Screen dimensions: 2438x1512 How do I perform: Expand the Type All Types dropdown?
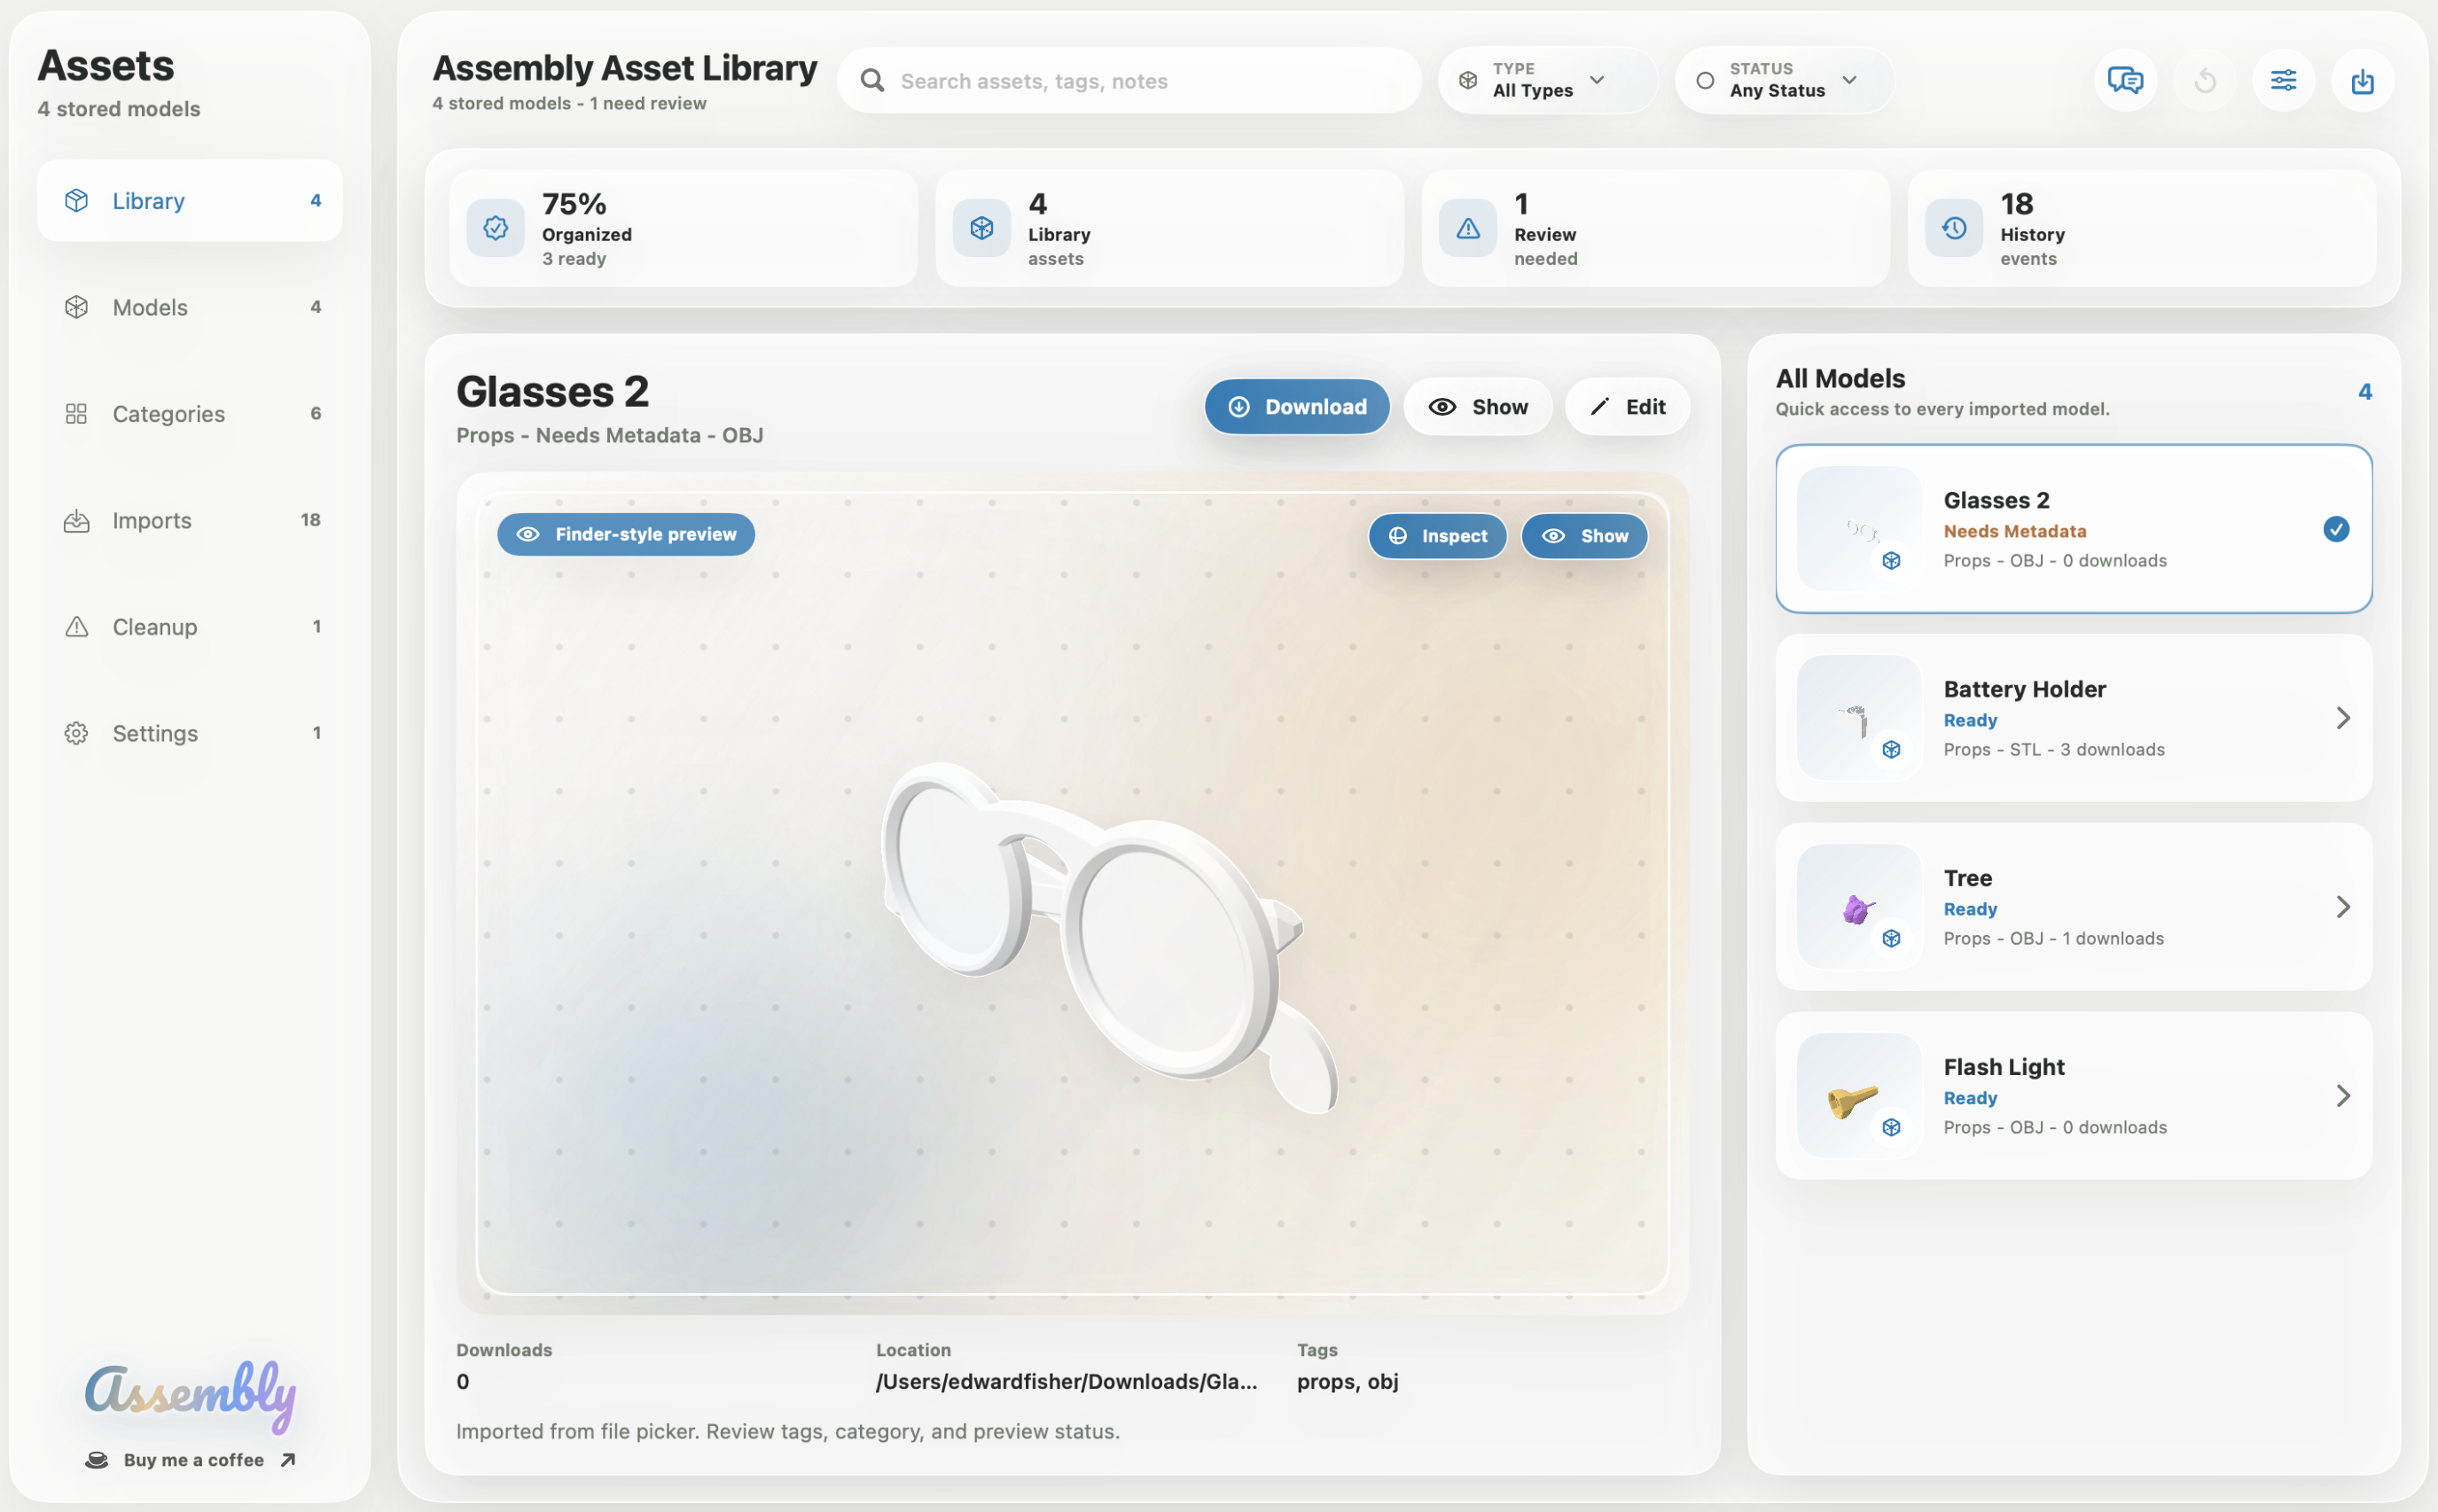pyautogui.click(x=1546, y=80)
